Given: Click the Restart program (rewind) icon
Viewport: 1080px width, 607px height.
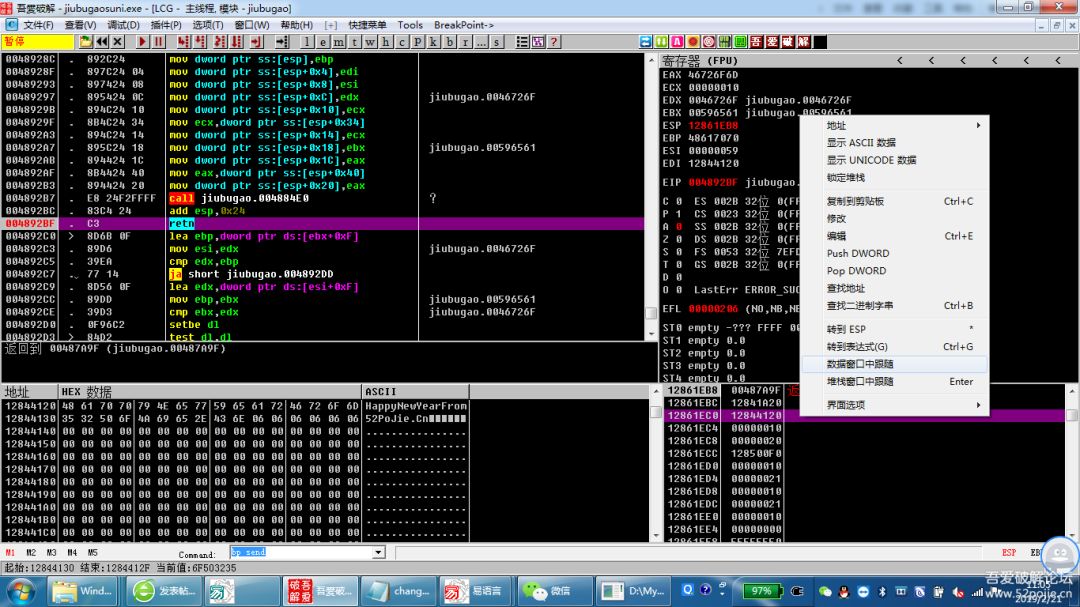Looking at the screenshot, I should (102, 42).
